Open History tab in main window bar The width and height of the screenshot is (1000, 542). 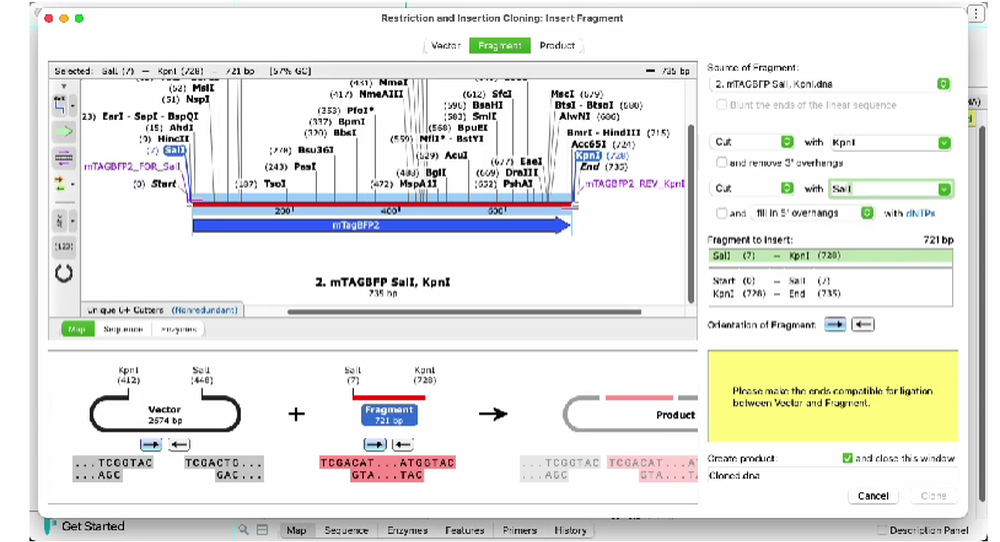point(570,530)
